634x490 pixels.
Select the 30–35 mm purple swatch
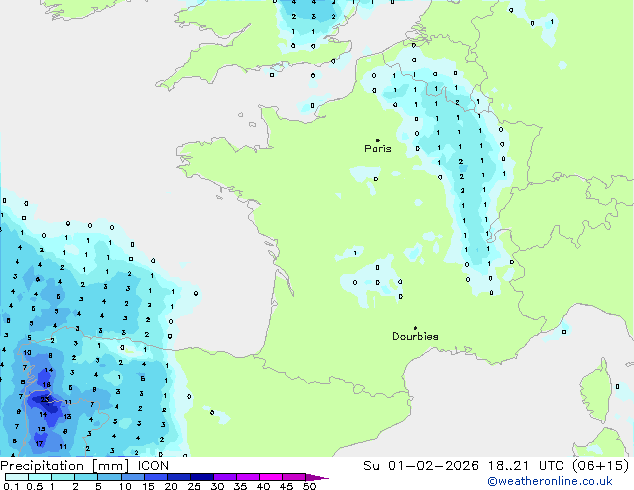tap(225, 477)
